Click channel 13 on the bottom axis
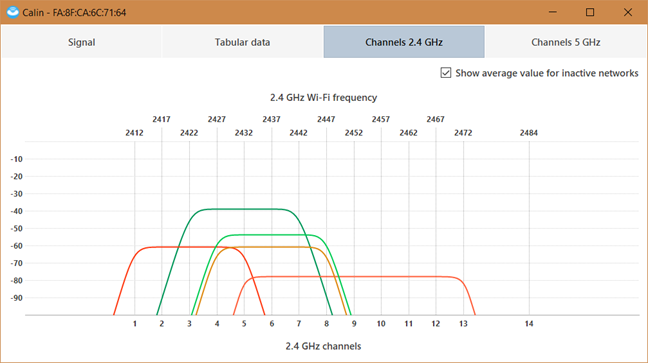 click(463, 324)
